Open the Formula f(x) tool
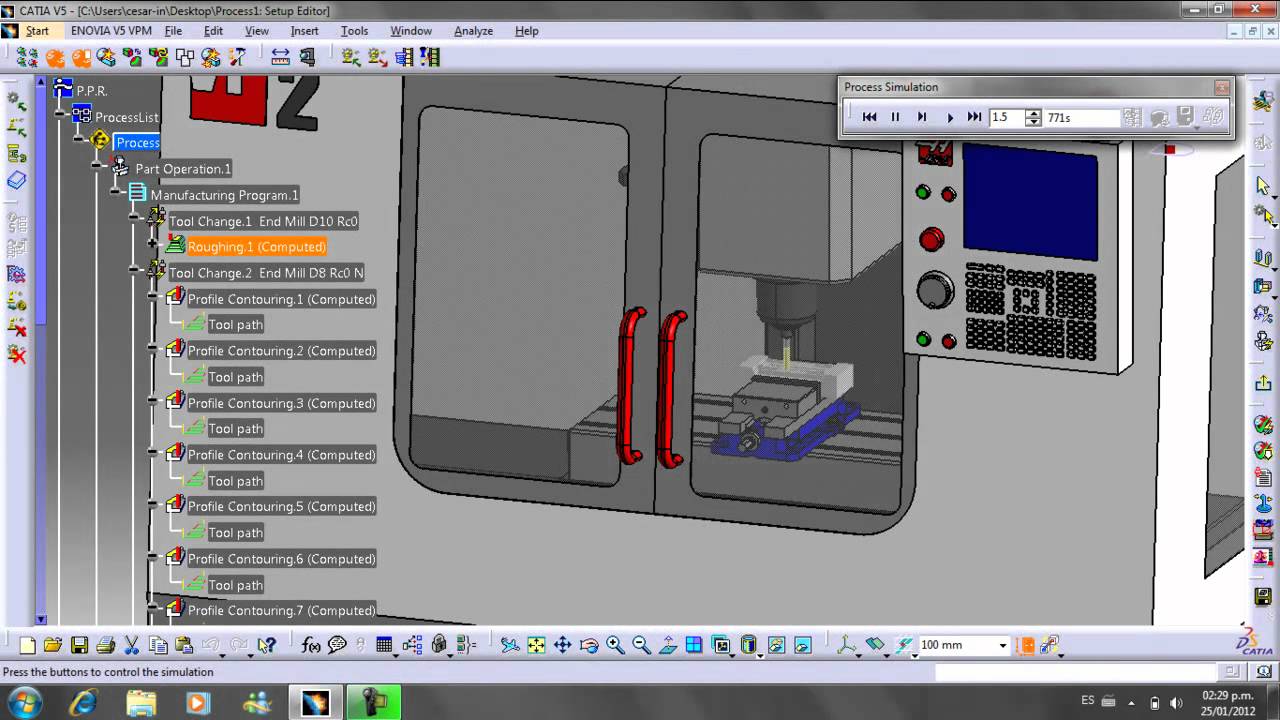 [x=311, y=646]
